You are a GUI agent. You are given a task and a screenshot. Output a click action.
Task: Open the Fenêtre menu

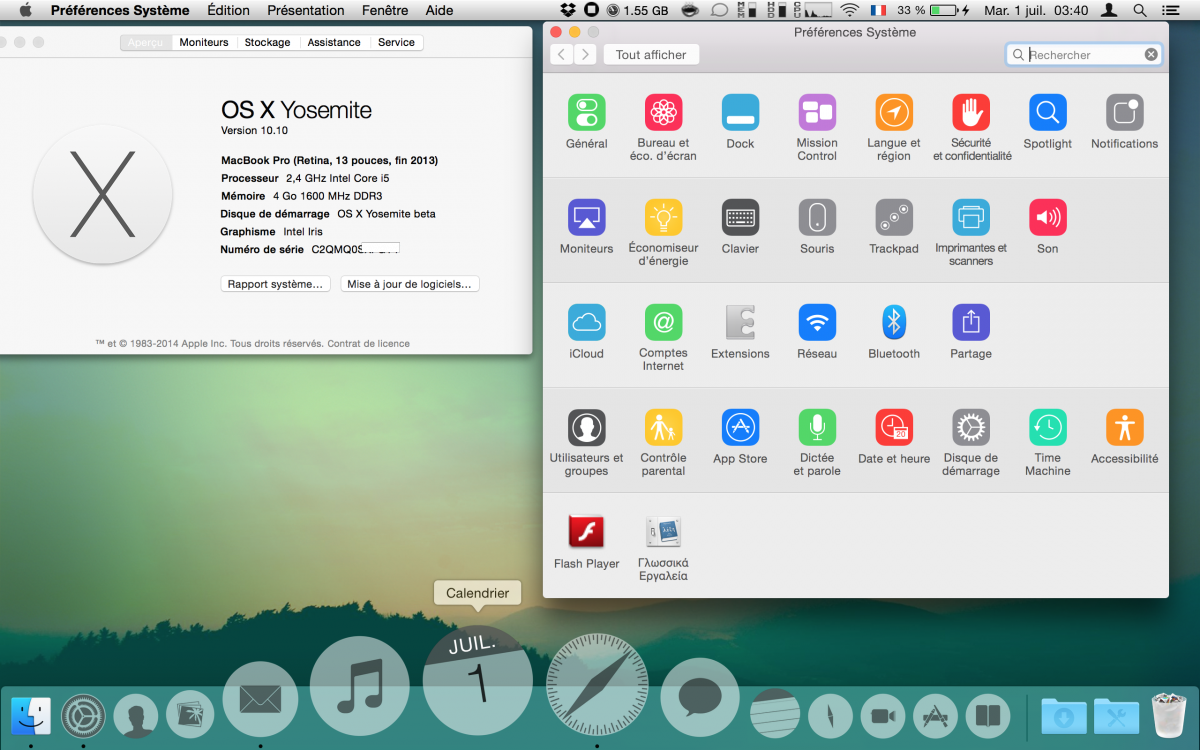(x=385, y=10)
